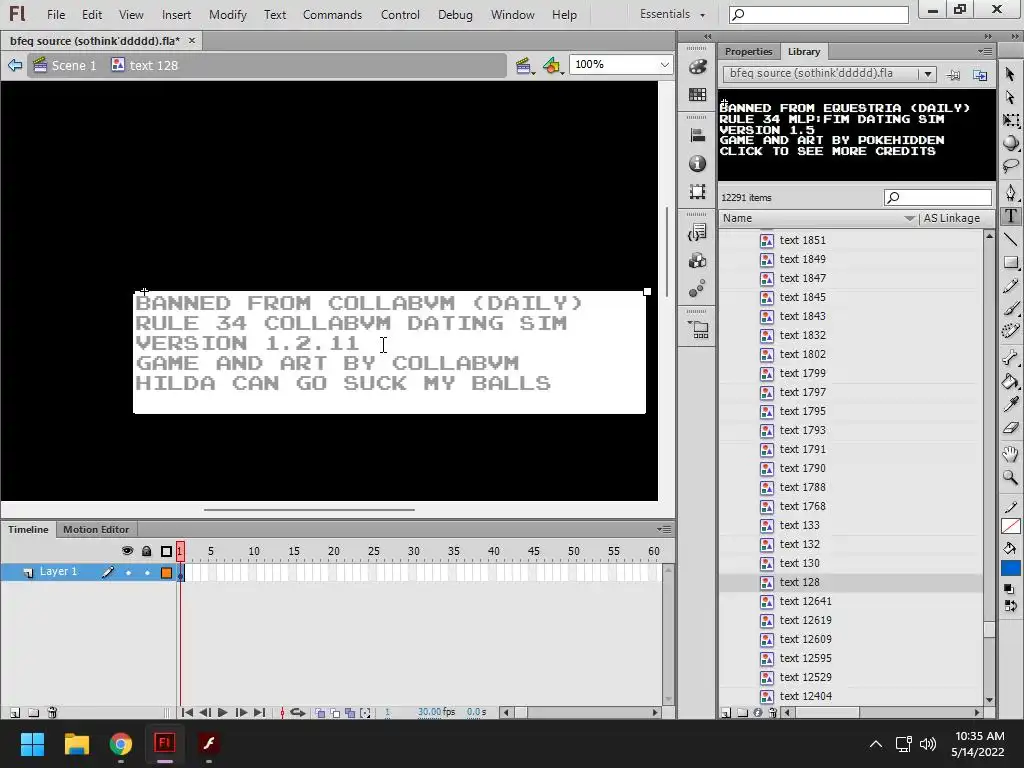Viewport: 1024px width, 768px height.
Task: Open the Color panel palette icon
Action: tap(697, 67)
